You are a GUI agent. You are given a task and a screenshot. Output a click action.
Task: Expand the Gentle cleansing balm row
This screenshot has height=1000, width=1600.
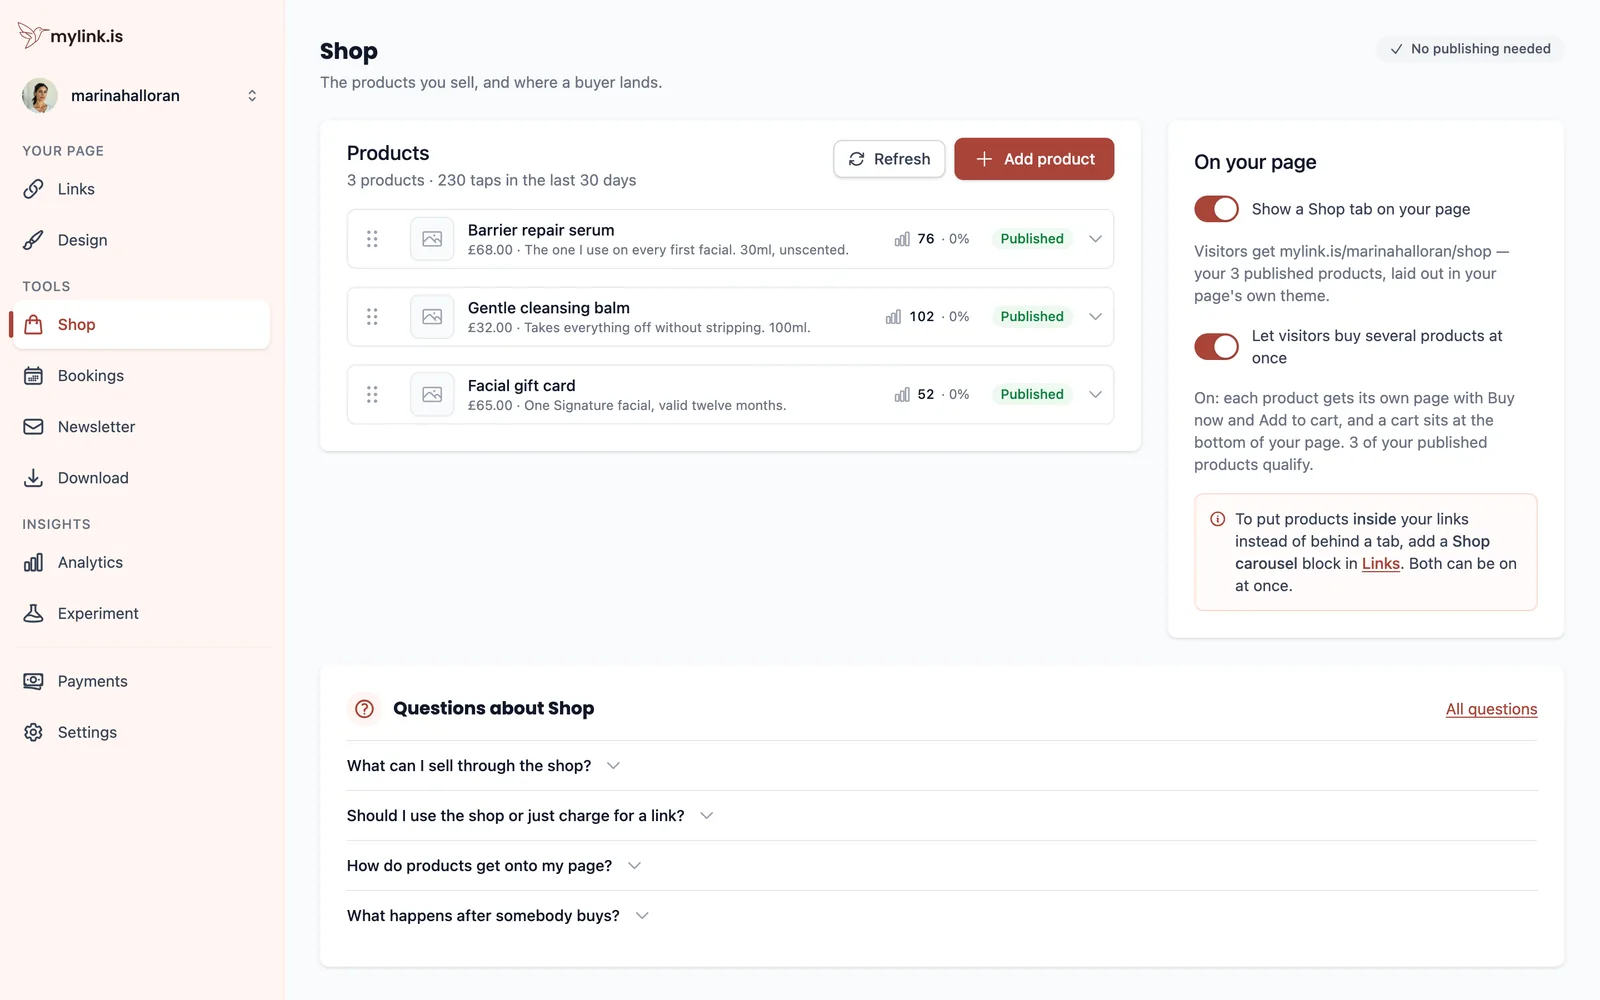pyautogui.click(x=1095, y=317)
